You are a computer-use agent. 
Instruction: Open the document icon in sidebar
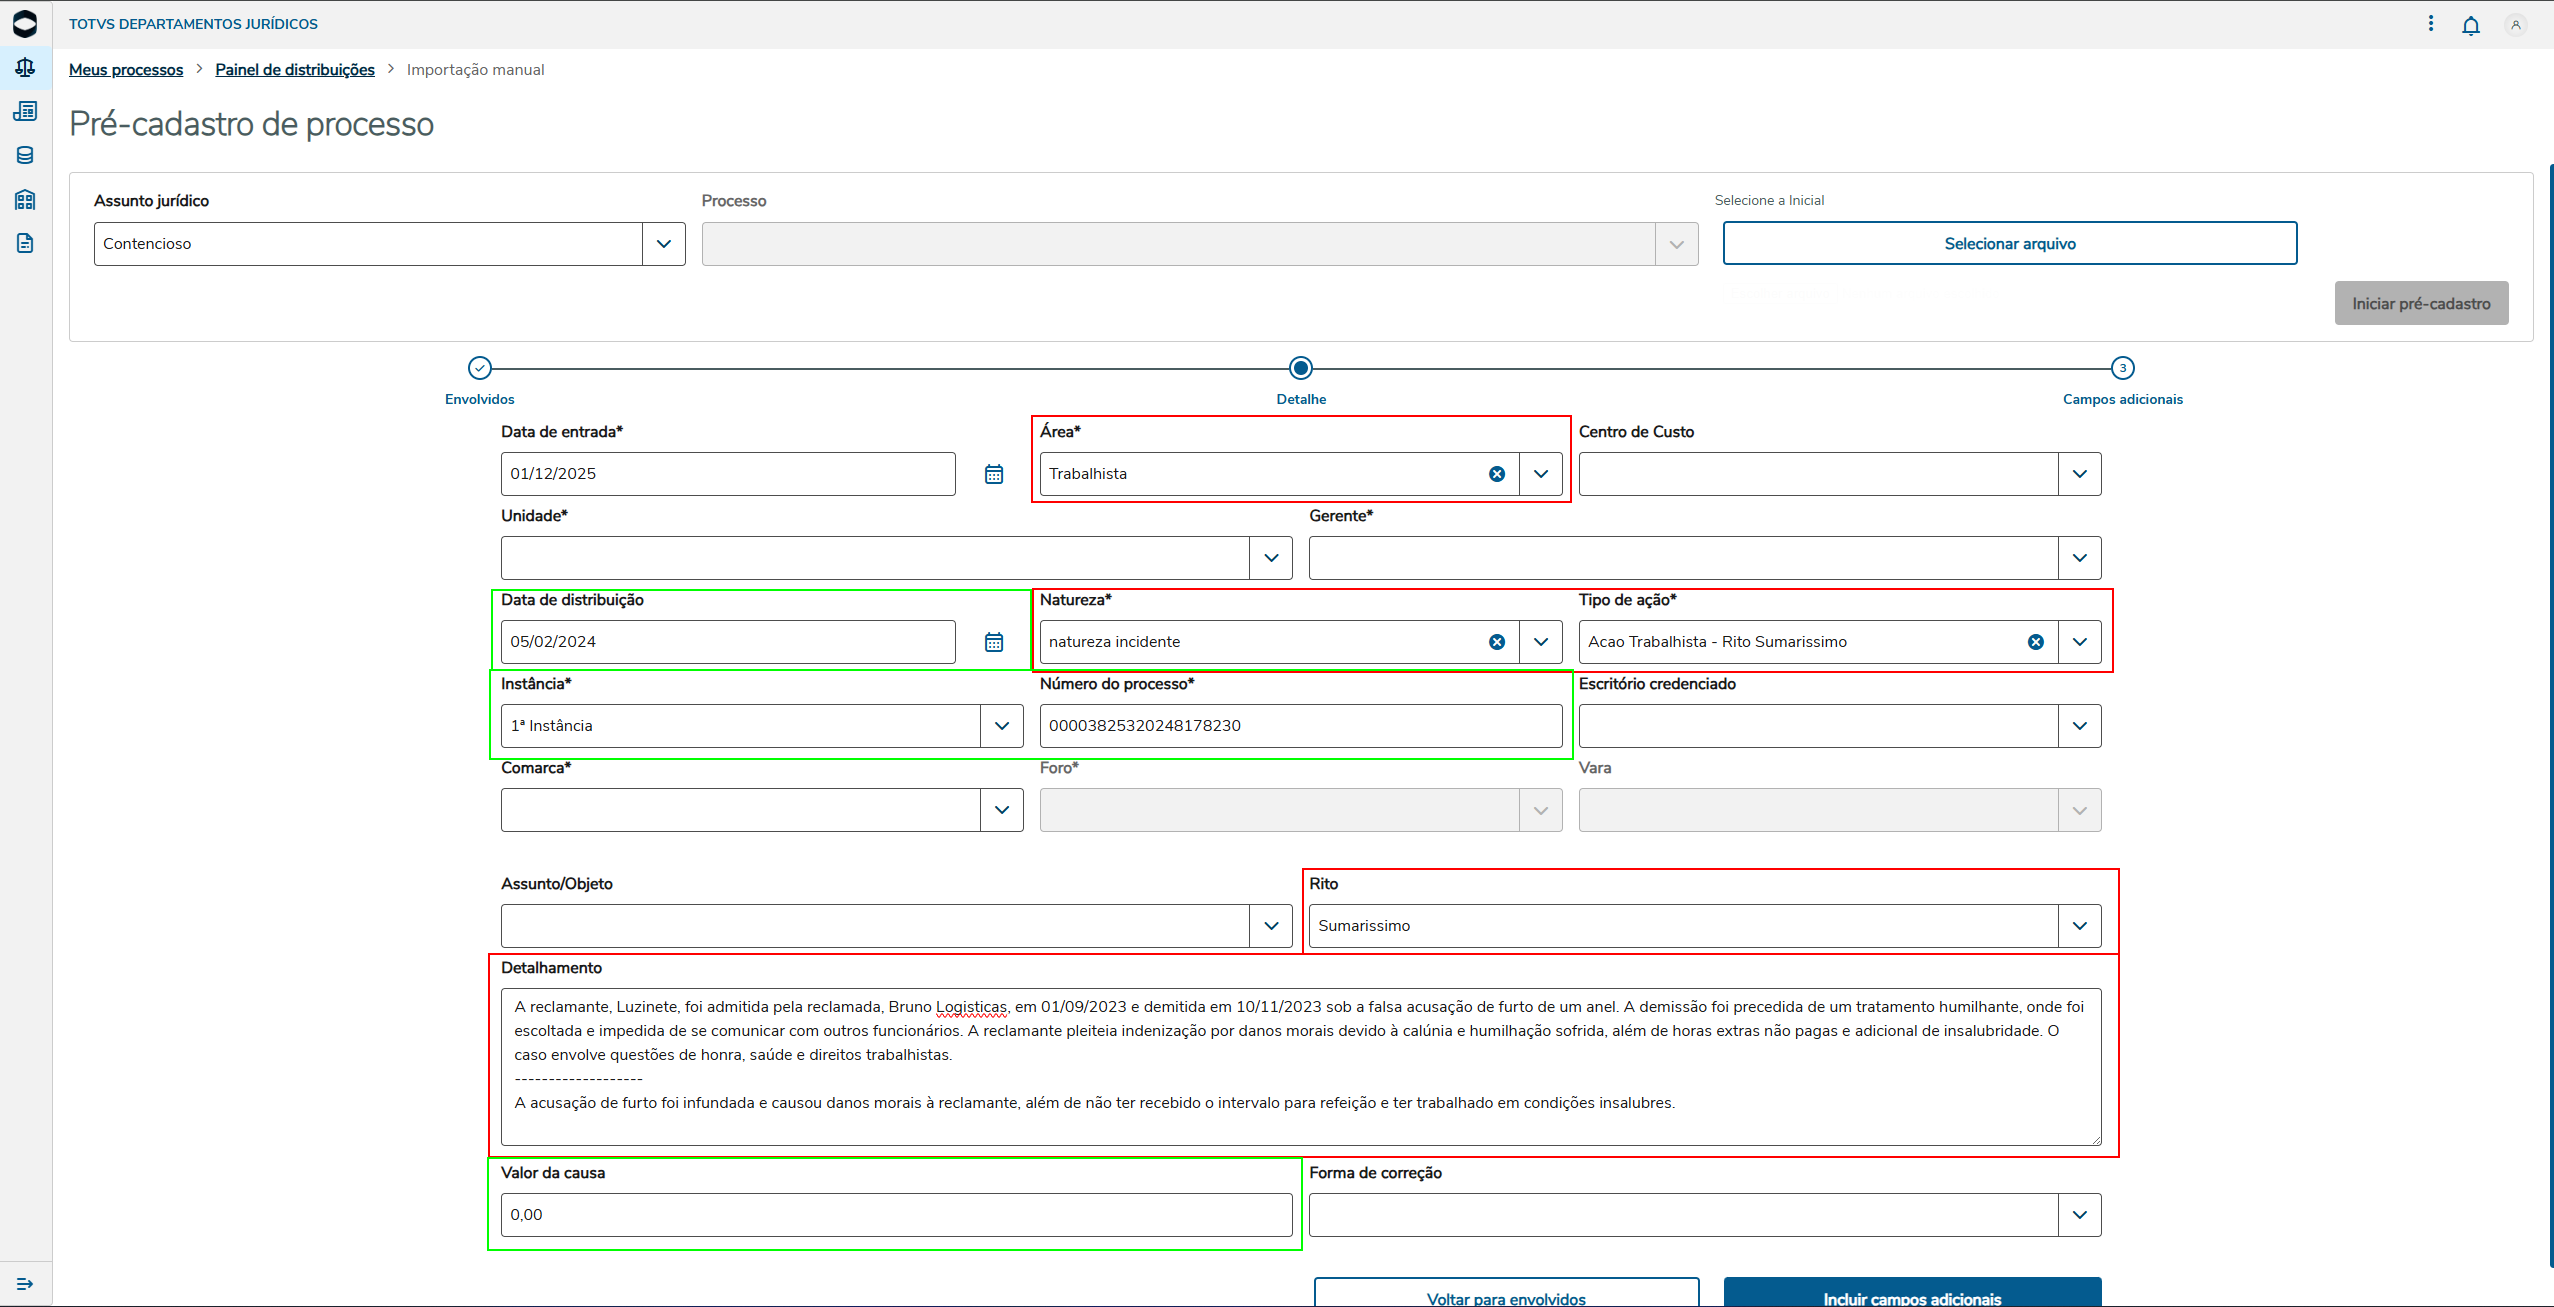(x=25, y=243)
